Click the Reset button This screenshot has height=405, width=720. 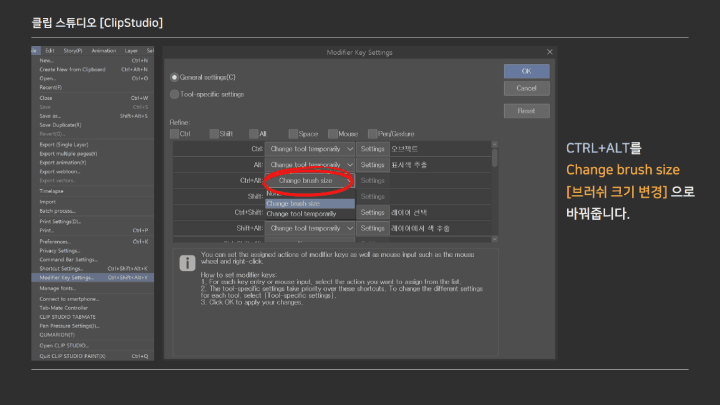click(x=526, y=111)
